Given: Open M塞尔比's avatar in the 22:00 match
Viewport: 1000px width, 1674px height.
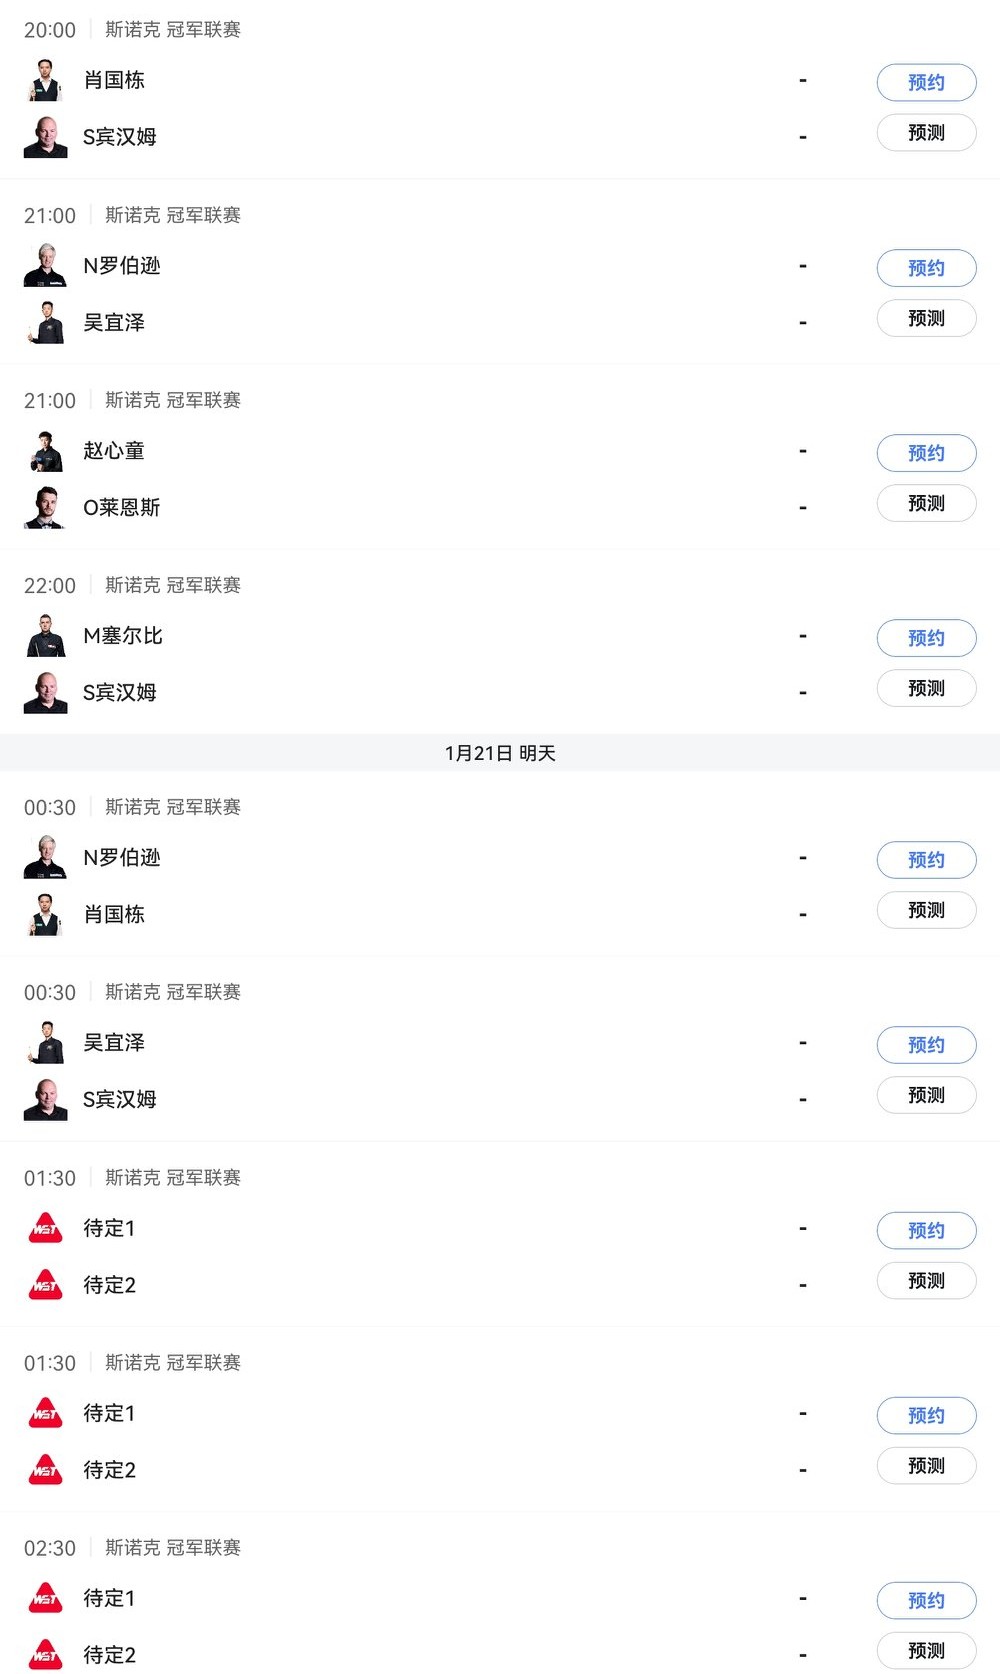Looking at the screenshot, I should pyautogui.click(x=45, y=636).
